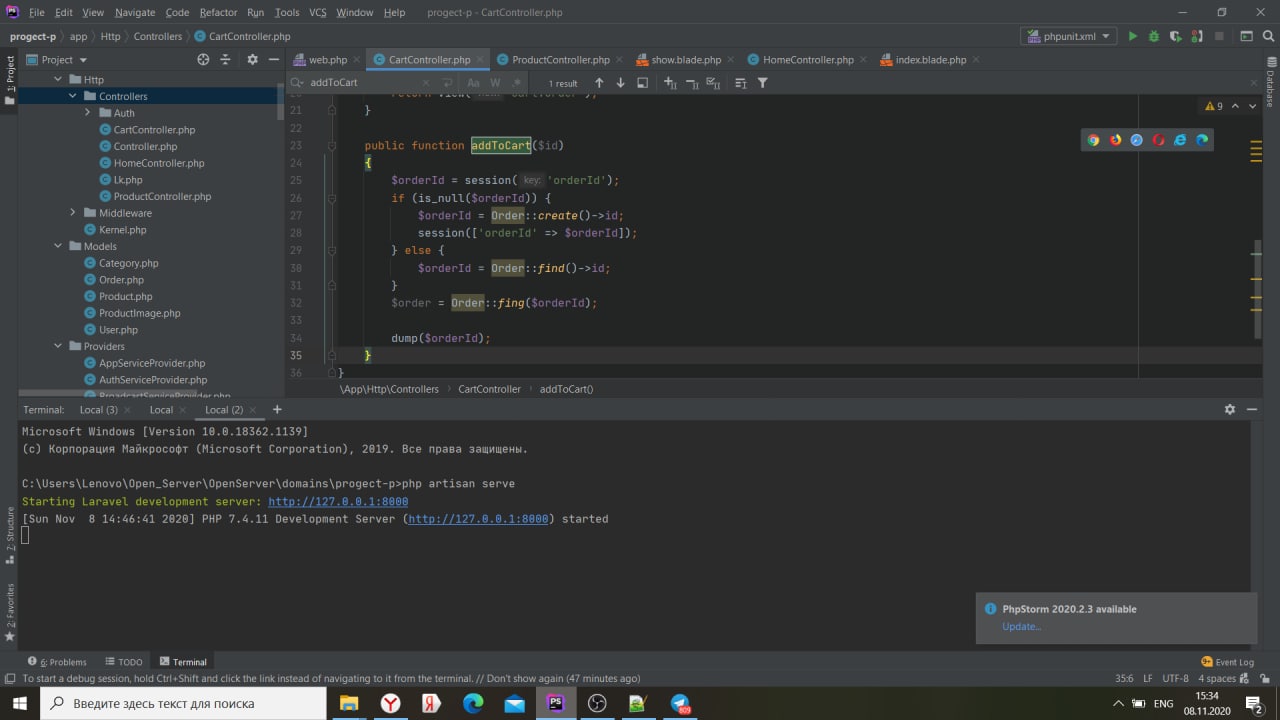Collapse the Providers folder
The image size is (1280, 720).
[58, 346]
